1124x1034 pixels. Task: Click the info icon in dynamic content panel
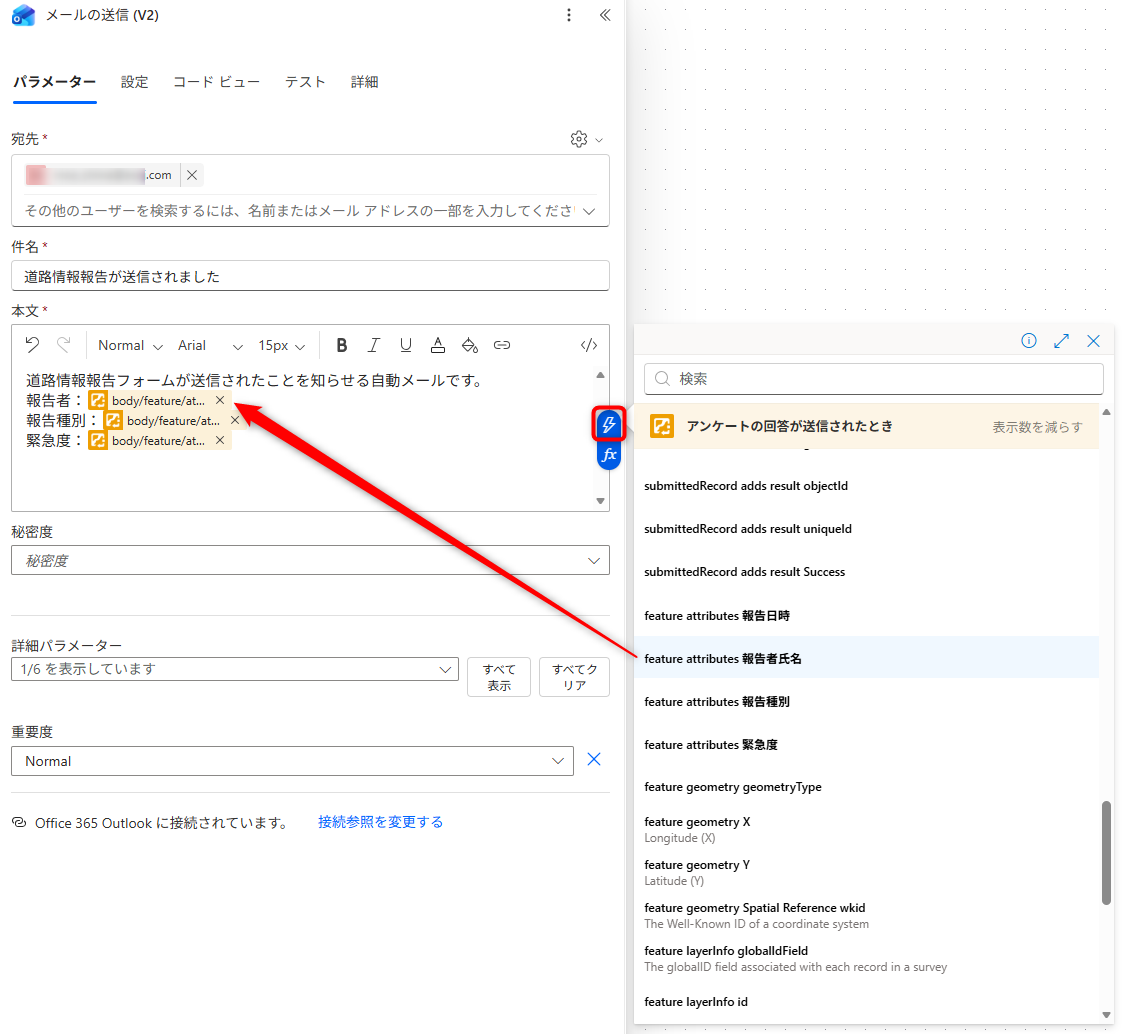click(x=1029, y=341)
